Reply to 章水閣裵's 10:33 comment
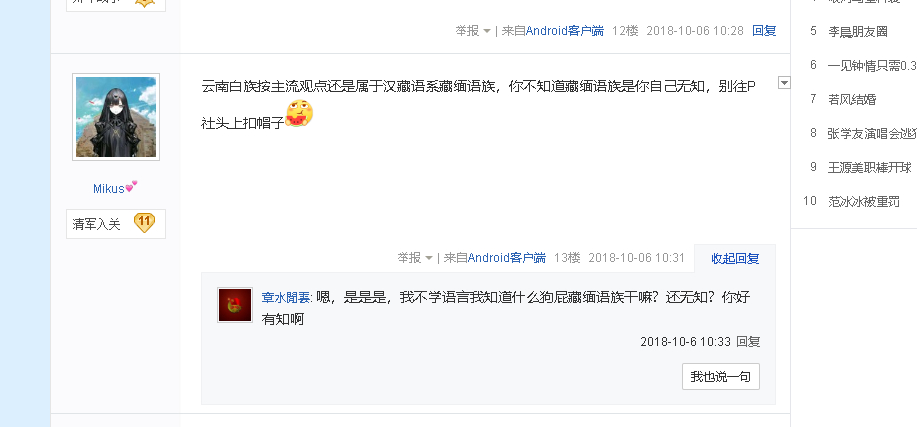The height and width of the screenshot is (427, 917). (748, 342)
